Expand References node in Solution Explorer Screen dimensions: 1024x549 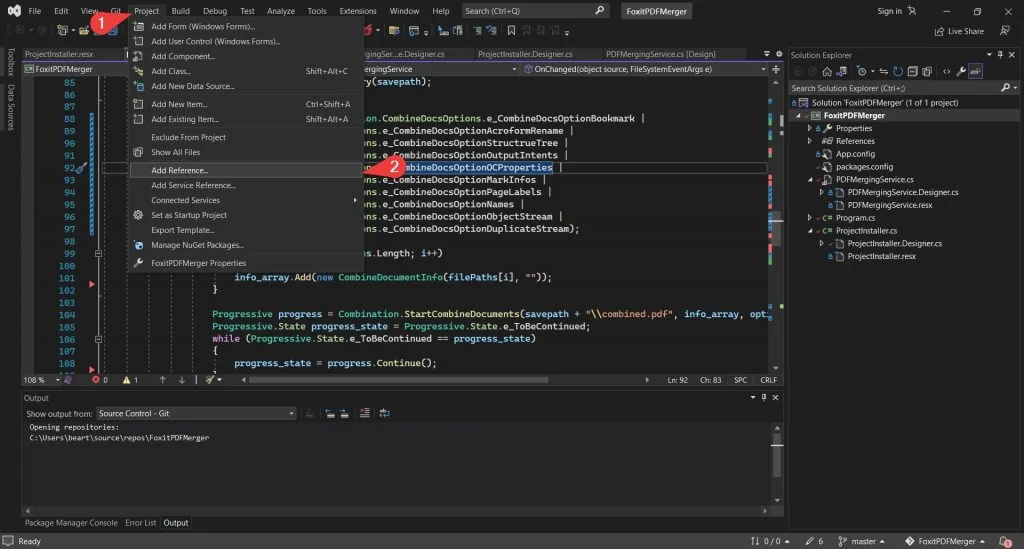pos(810,141)
